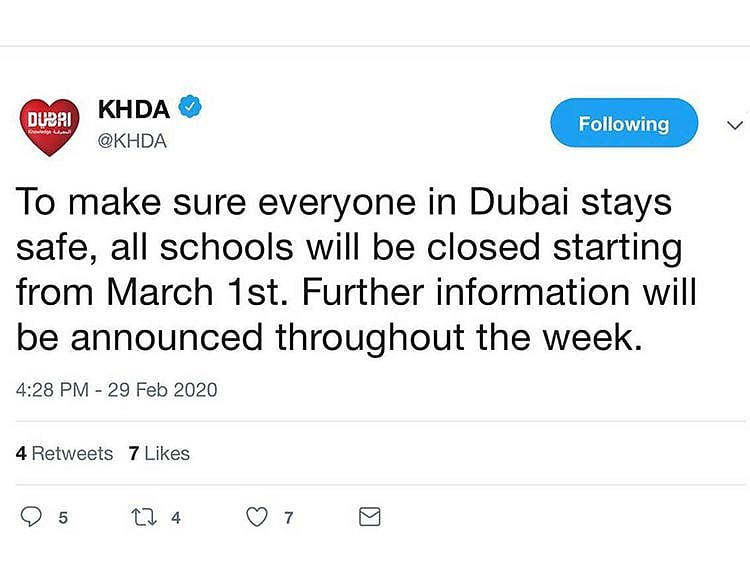Open the KHDA Dubai heart profile picture
750x563 pixels.
pyautogui.click(x=49, y=127)
